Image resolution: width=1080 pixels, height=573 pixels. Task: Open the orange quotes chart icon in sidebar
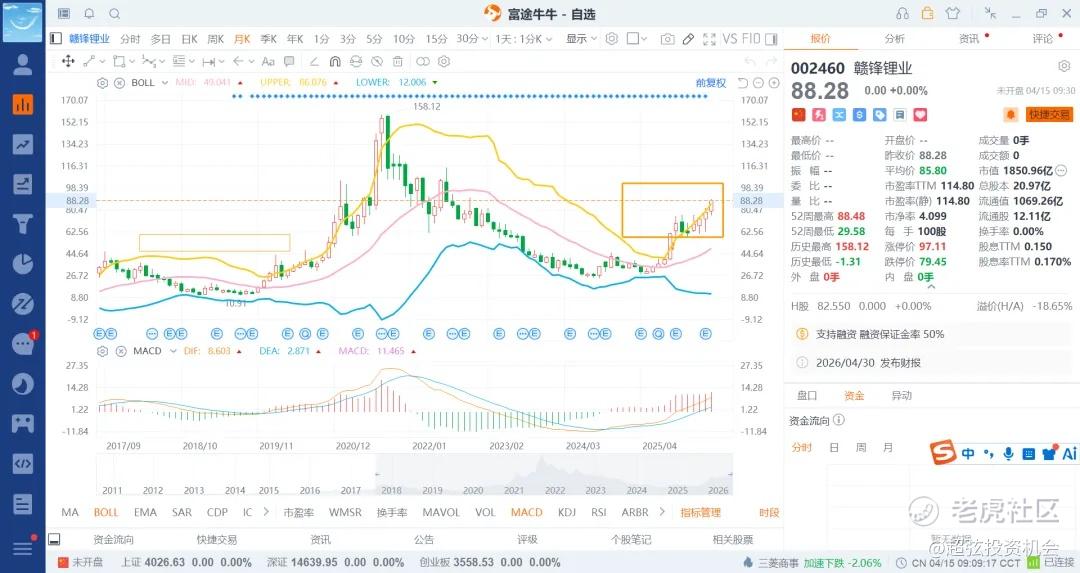(x=23, y=104)
